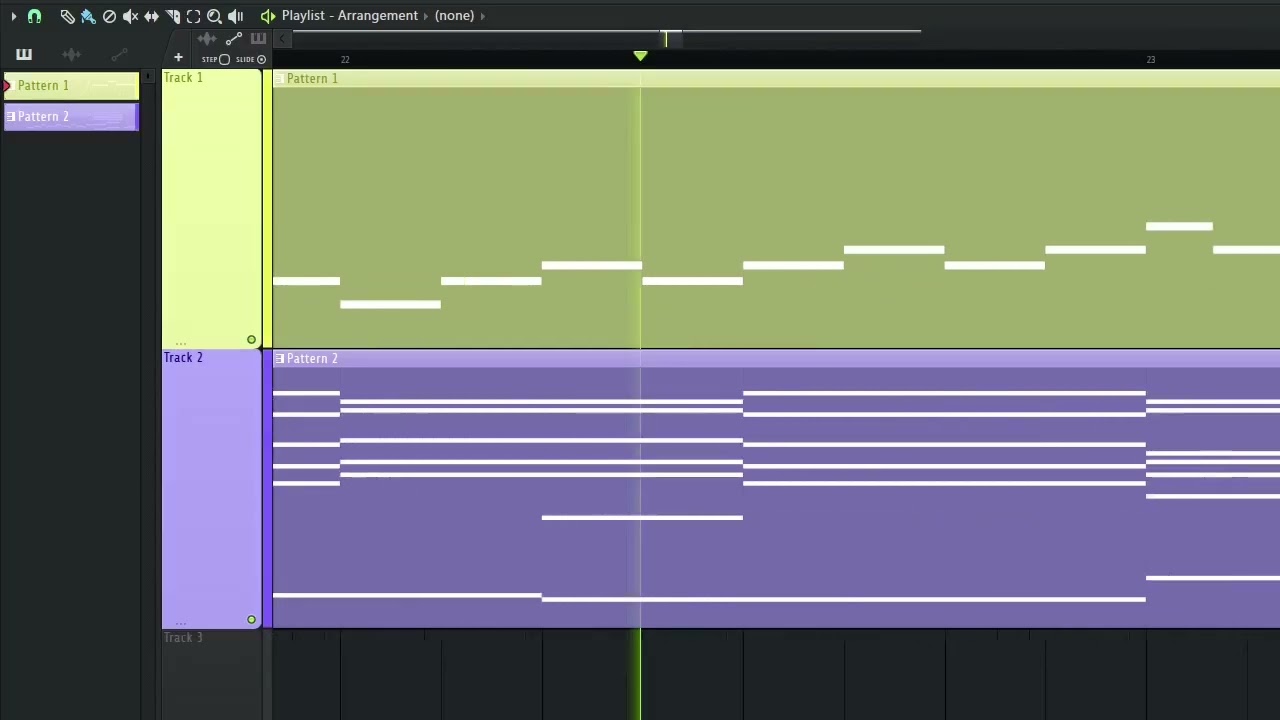The width and height of the screenshot is (1280, 720).
Task: Click the plus button above the tracks
Action: [178, 58]
